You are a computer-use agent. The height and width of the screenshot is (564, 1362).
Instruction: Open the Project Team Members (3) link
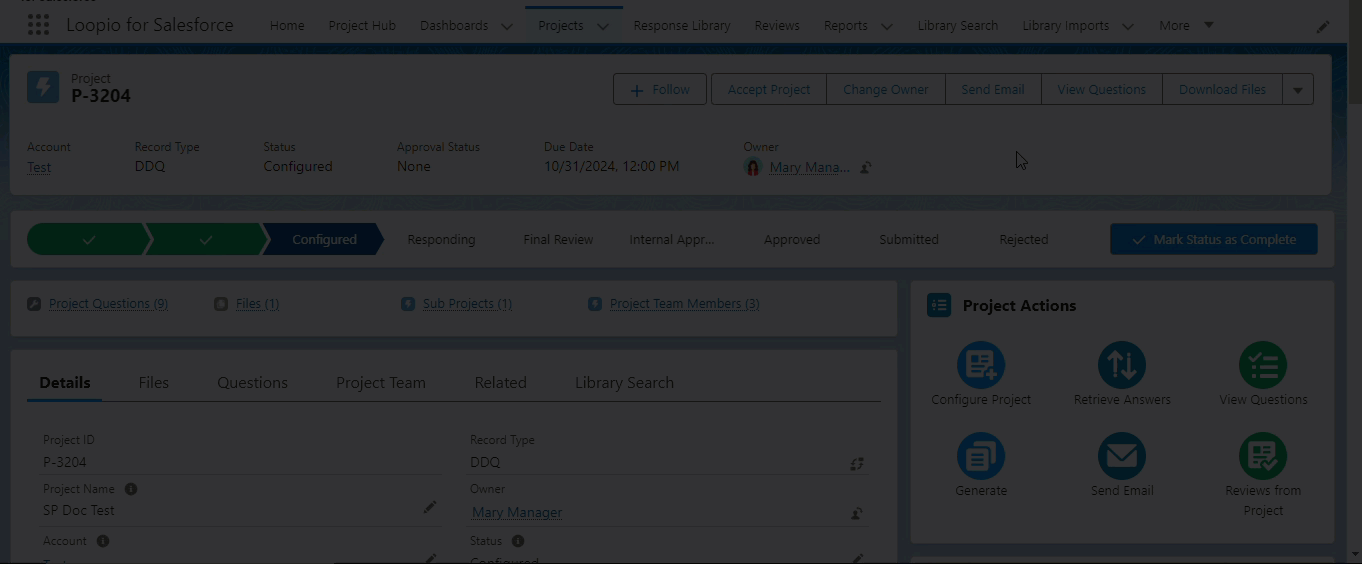click(685, 304)
